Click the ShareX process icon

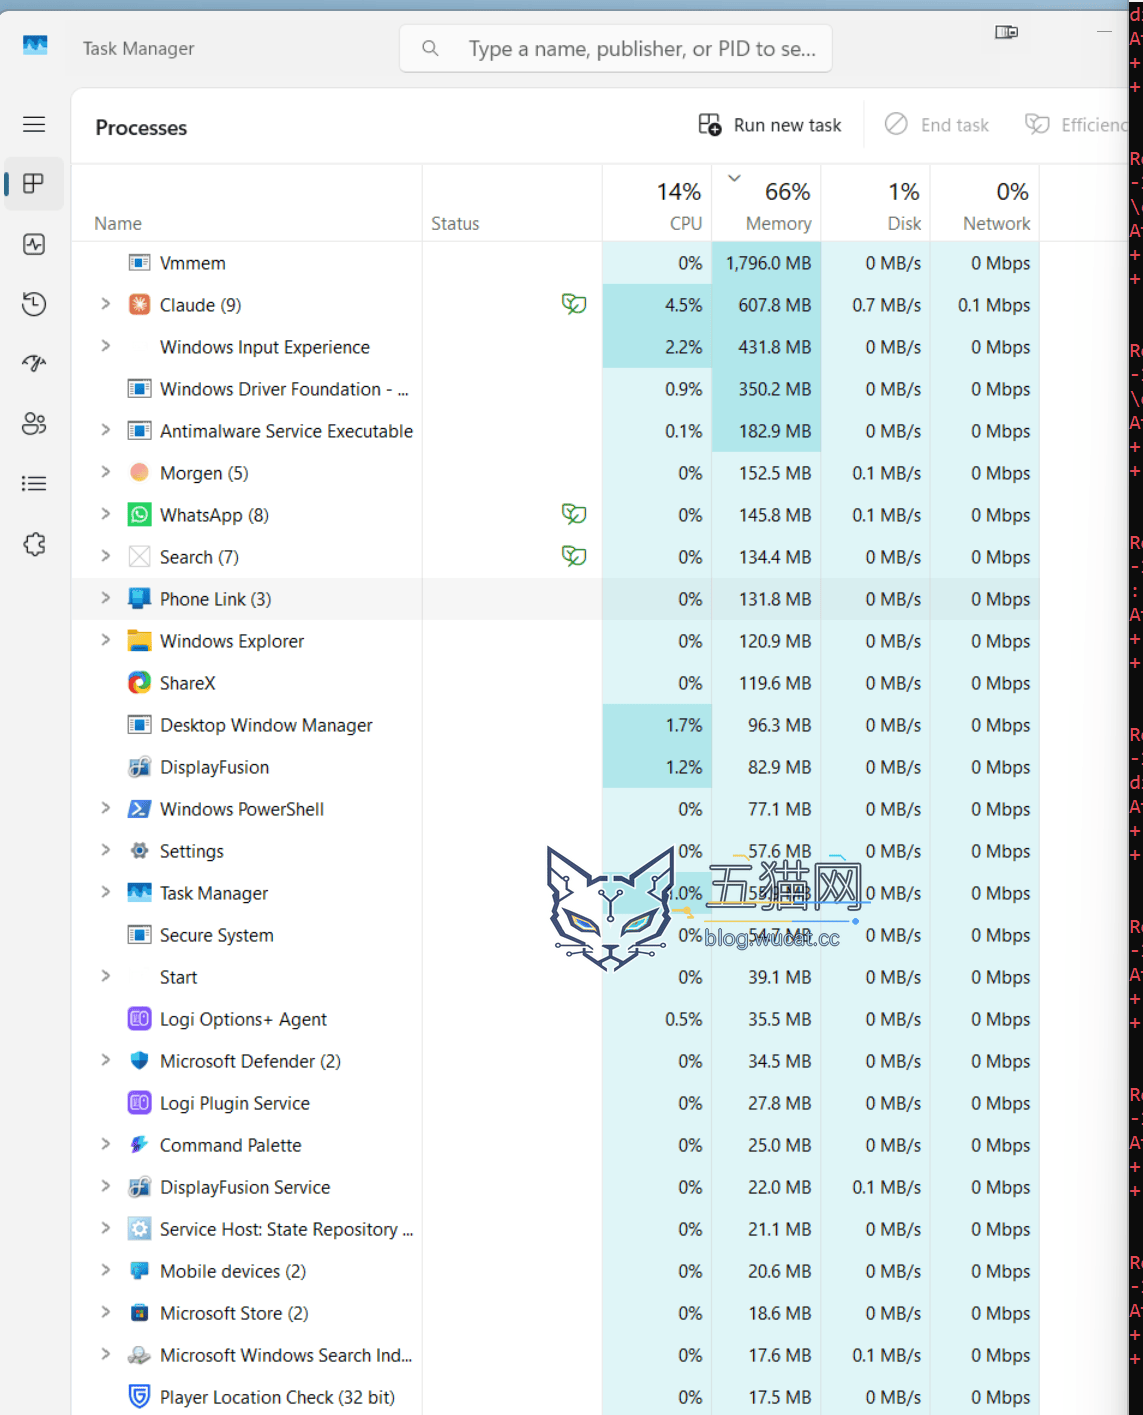pyautogui.click(x=140, y=683)
